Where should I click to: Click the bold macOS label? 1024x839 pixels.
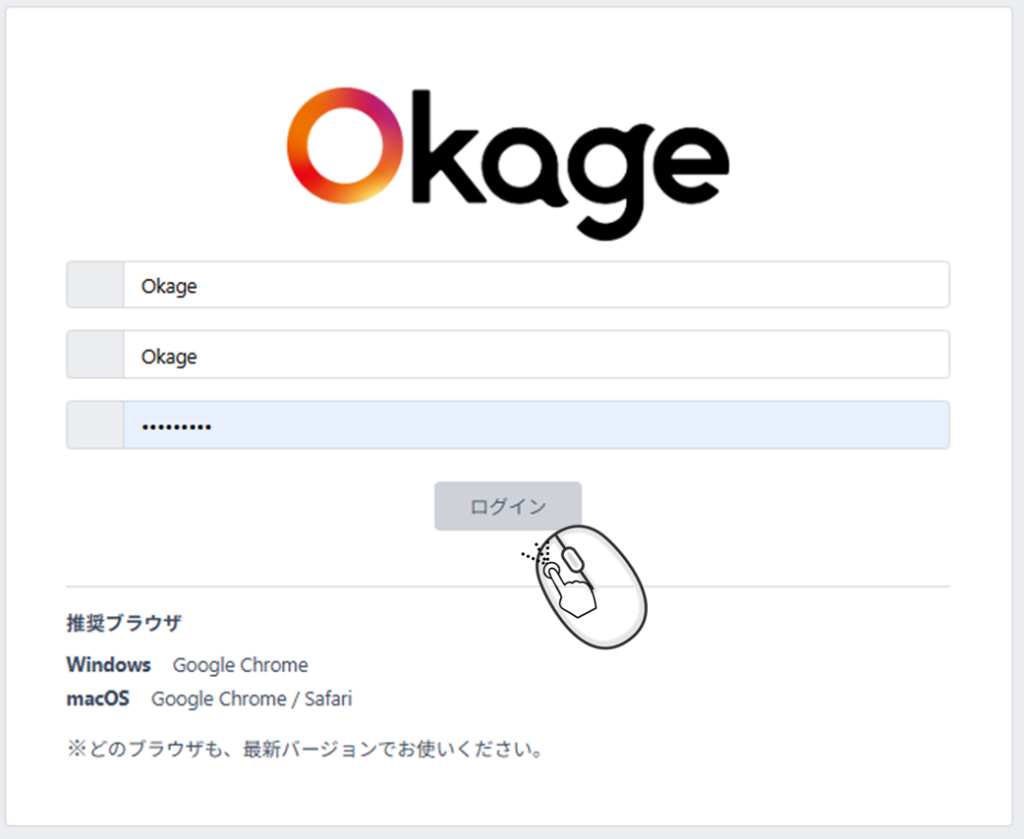(x=97, y=699)
